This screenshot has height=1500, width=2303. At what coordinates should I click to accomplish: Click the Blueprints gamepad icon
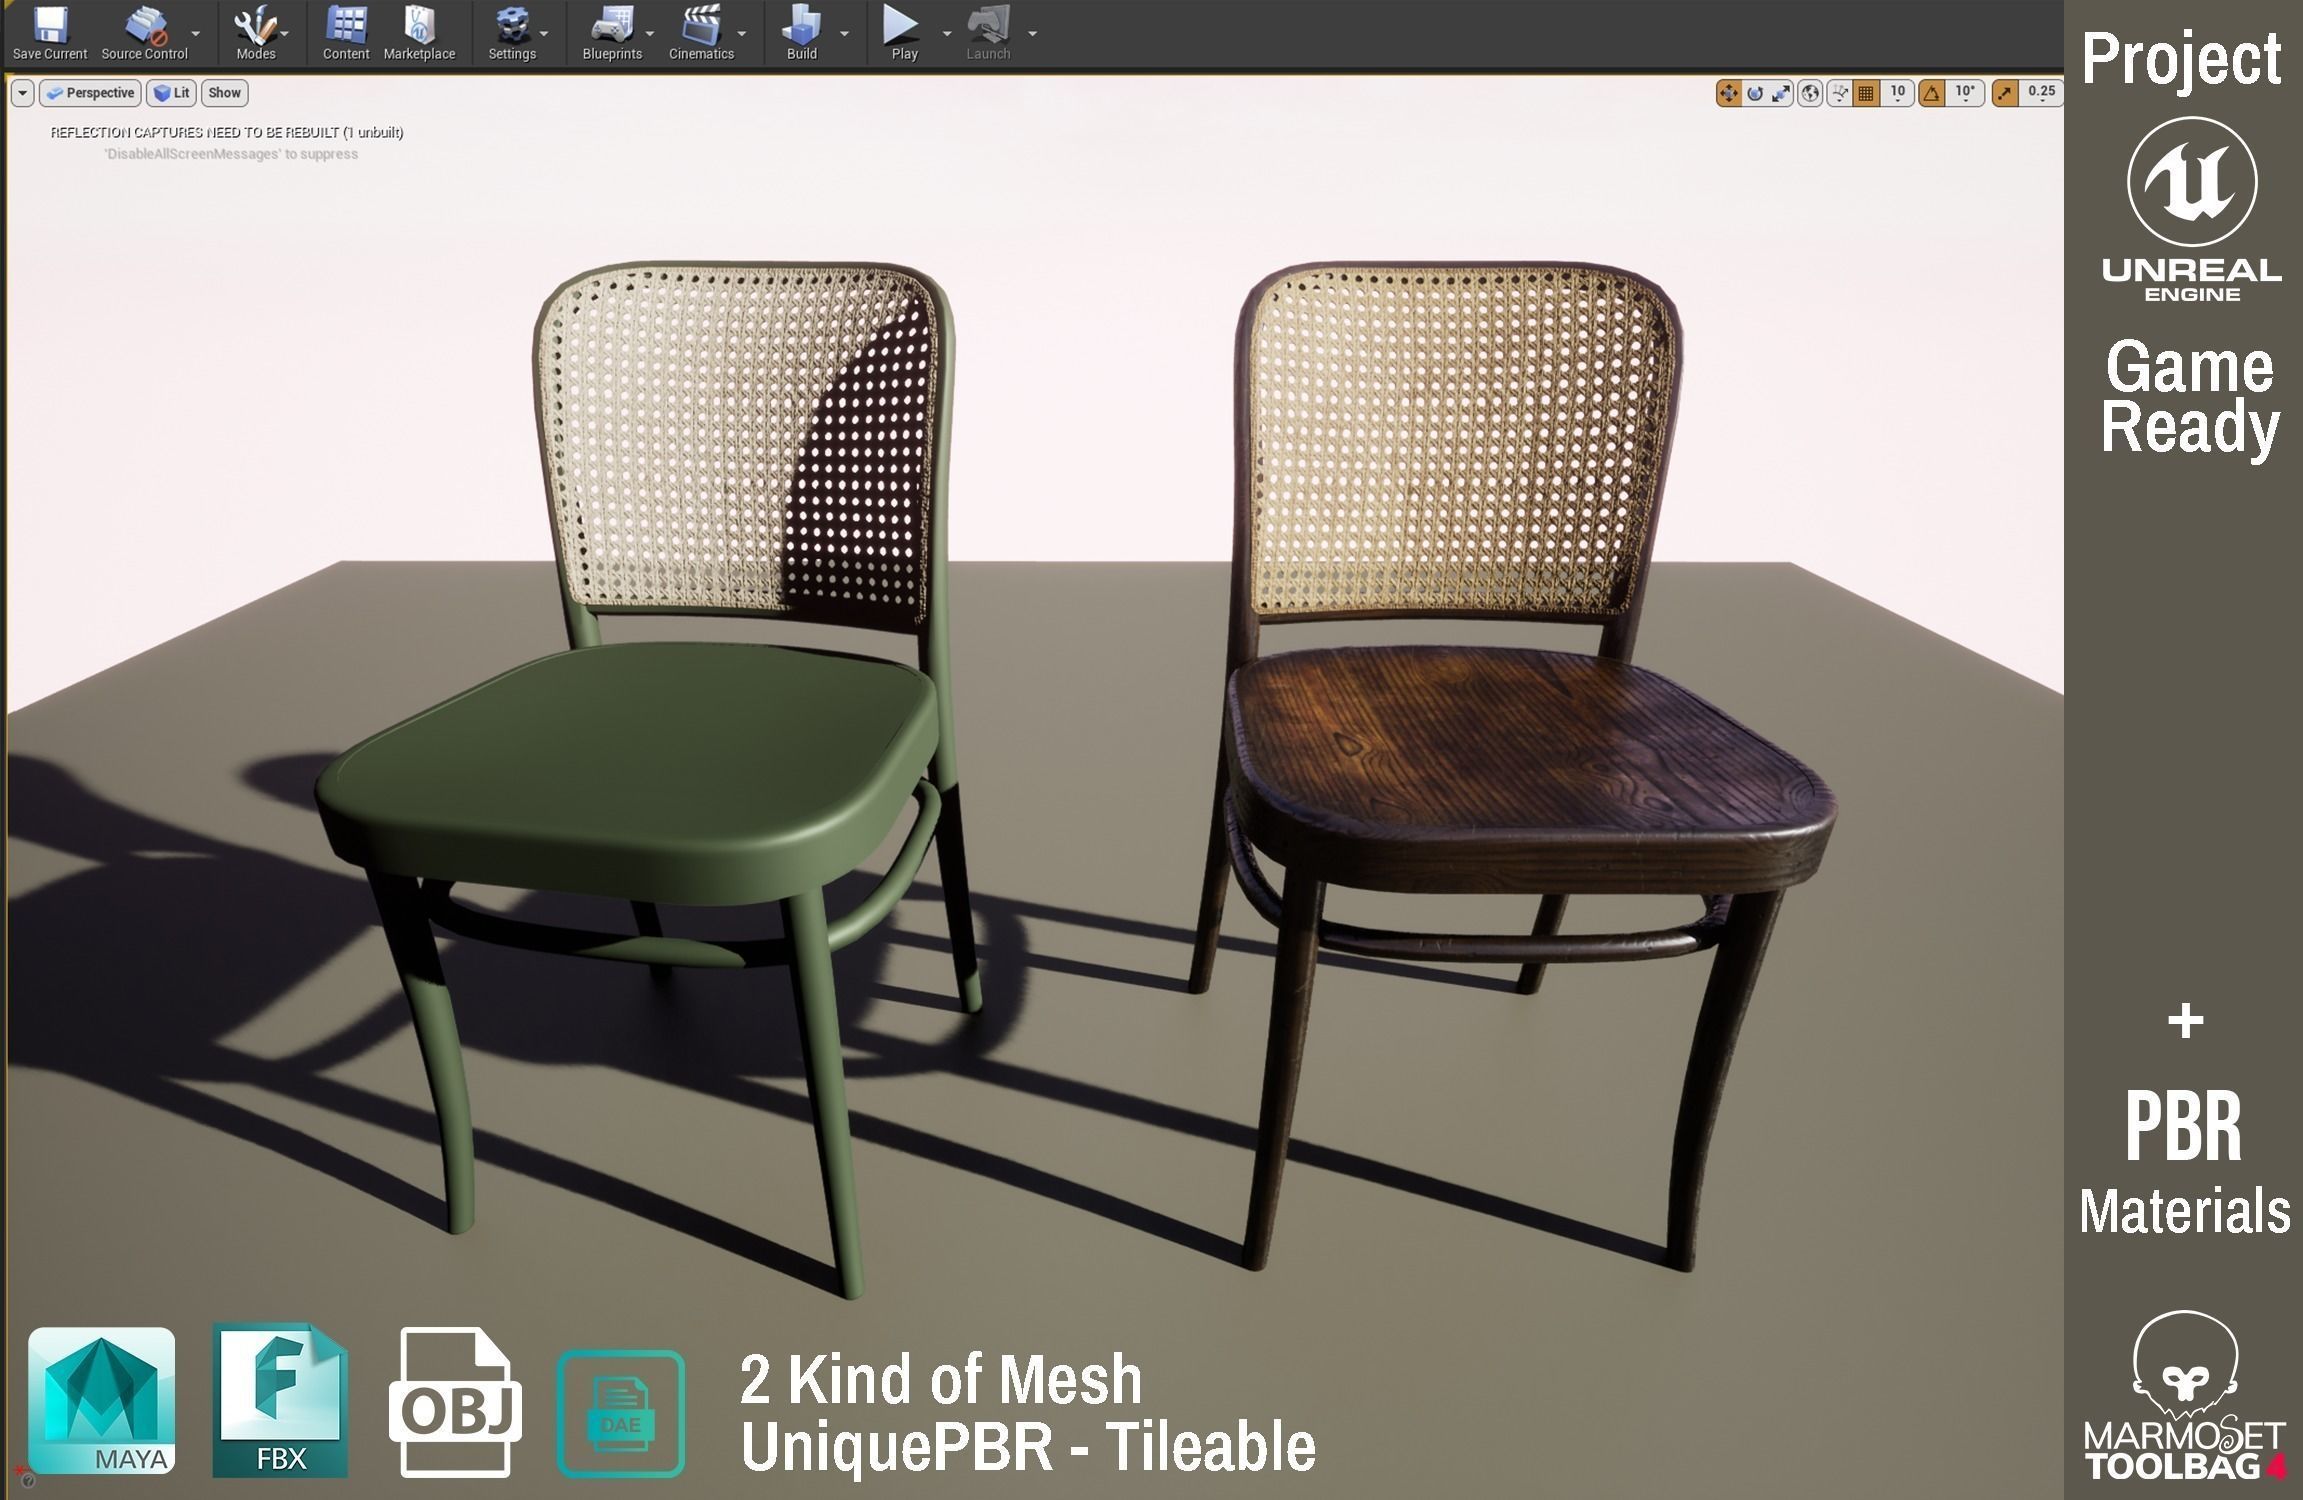pos(612,25)
